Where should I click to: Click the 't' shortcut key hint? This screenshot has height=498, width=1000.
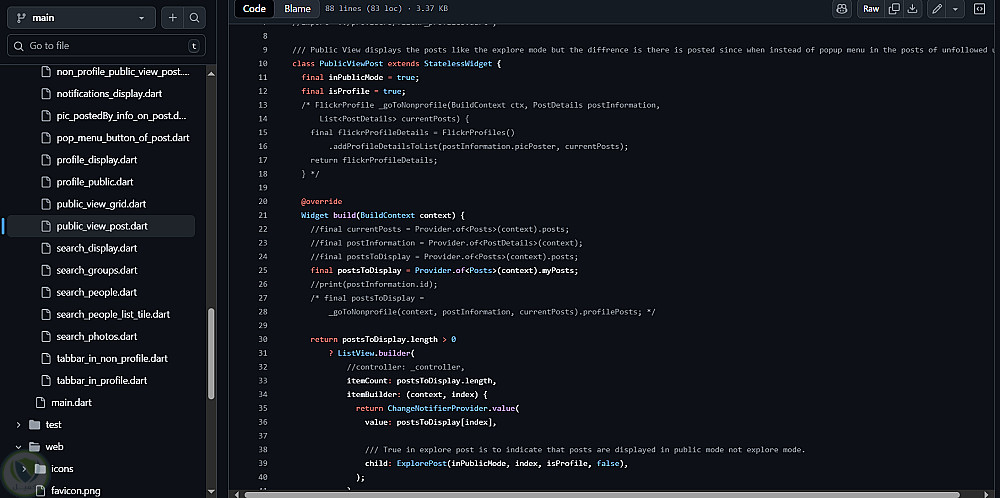pos(194,46)
